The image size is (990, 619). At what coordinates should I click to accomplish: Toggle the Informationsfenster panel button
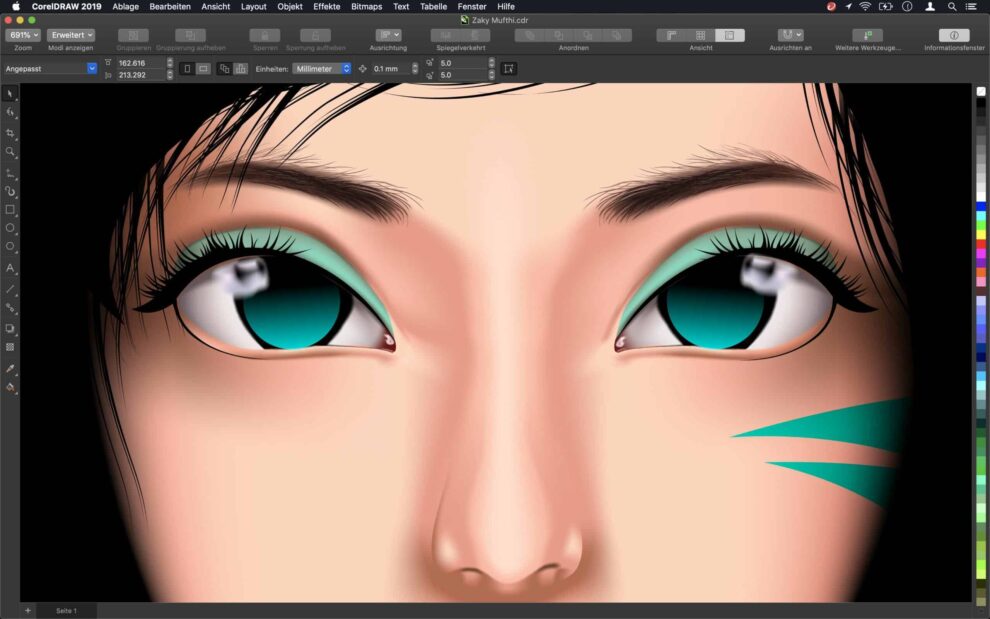pyautogui.click(x=954, y=35)
